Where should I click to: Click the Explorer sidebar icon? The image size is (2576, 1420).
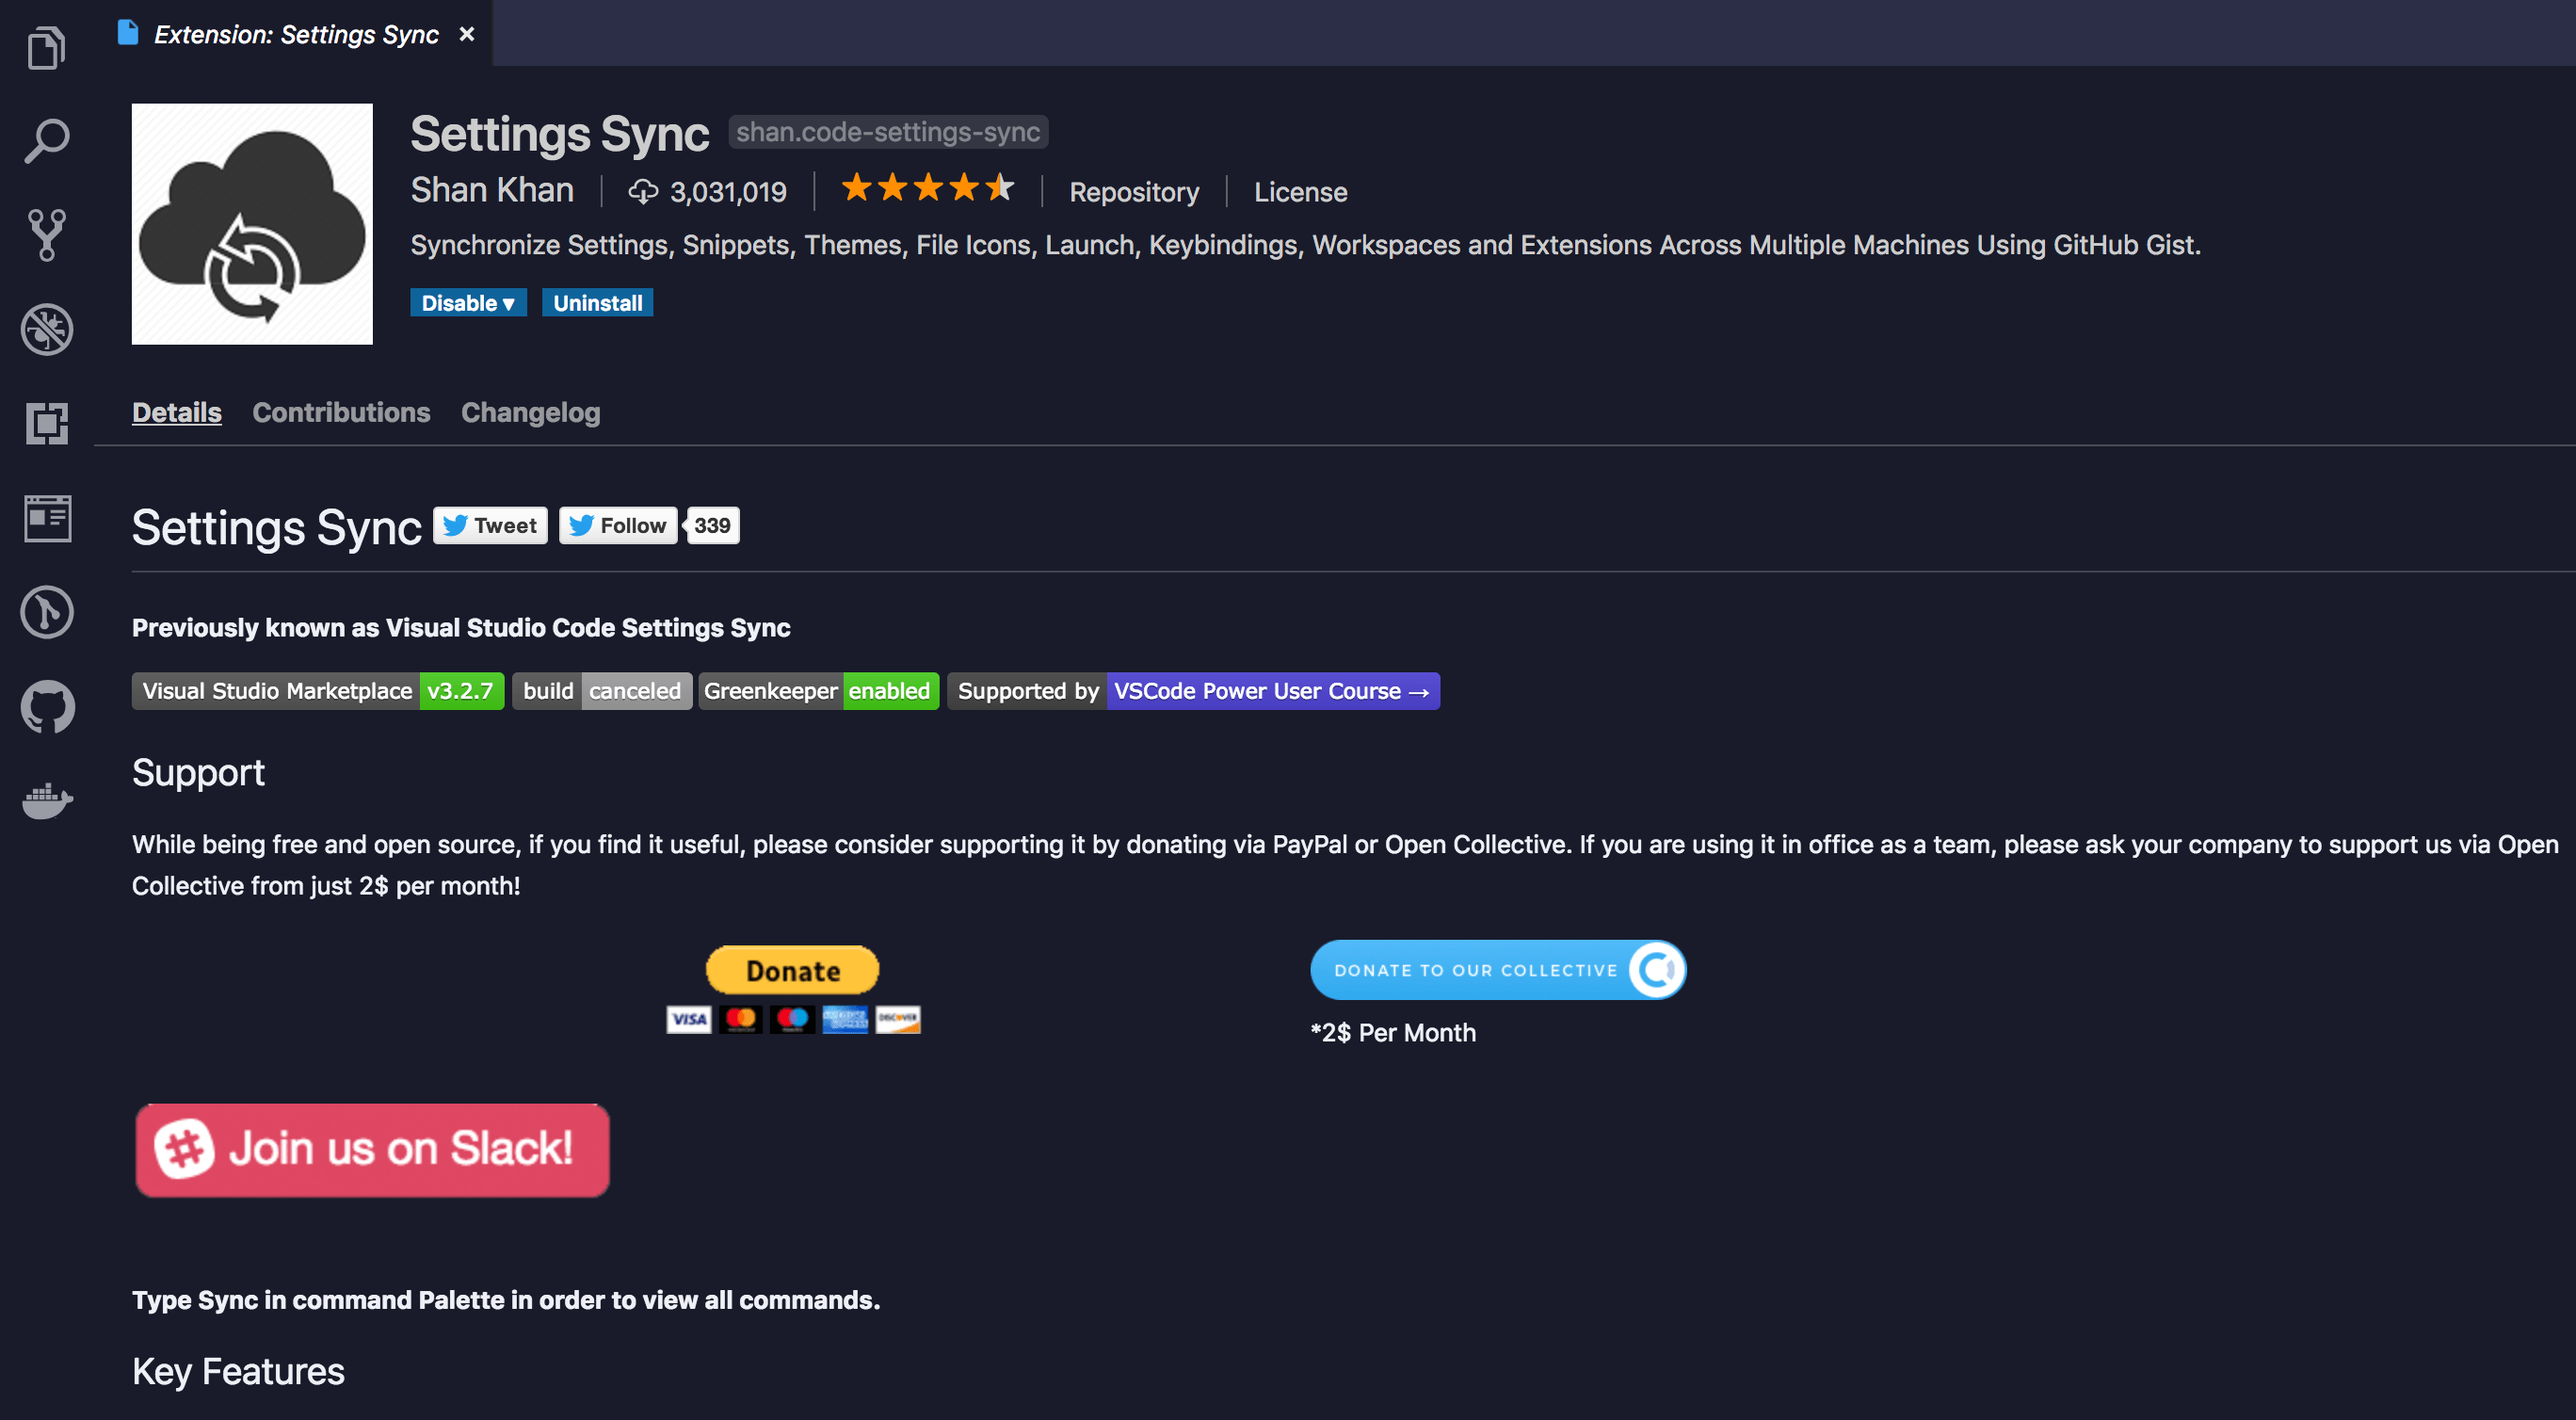47,47
